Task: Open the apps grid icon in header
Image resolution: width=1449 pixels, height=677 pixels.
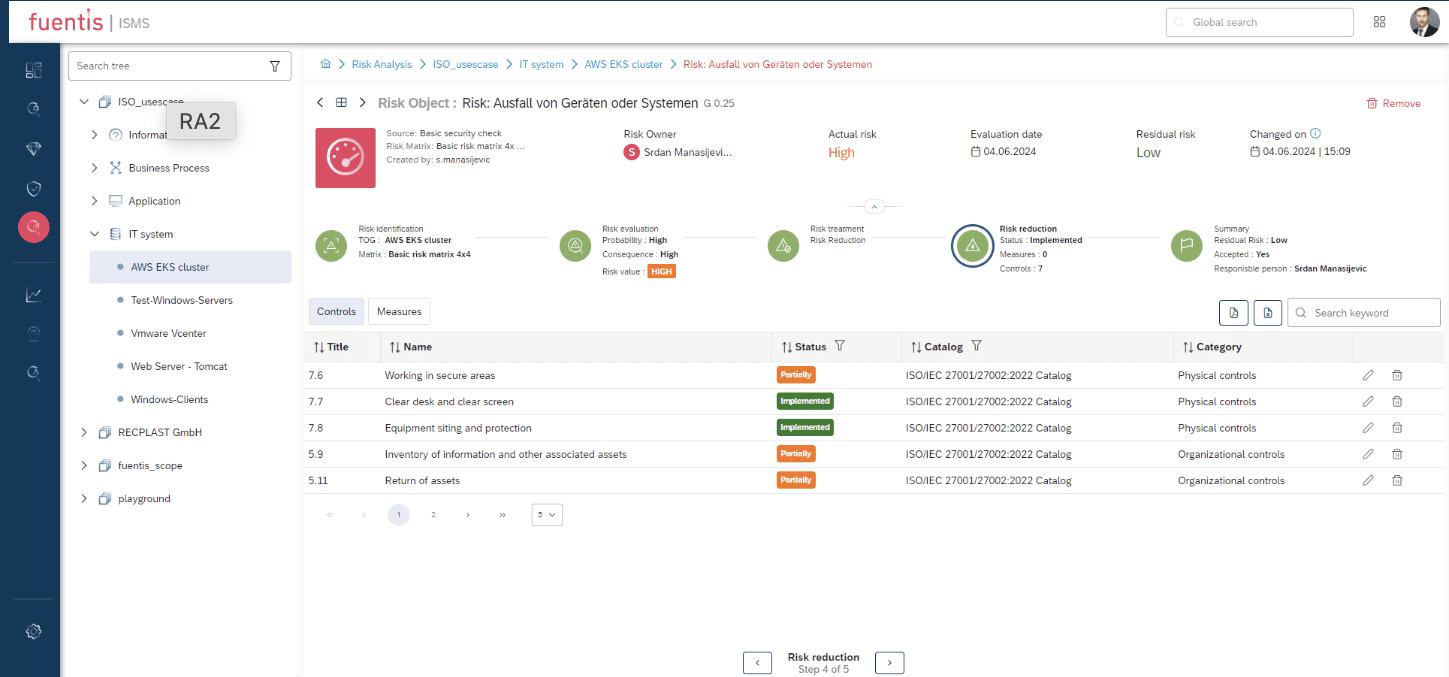Action: [x=1380, y=22]
